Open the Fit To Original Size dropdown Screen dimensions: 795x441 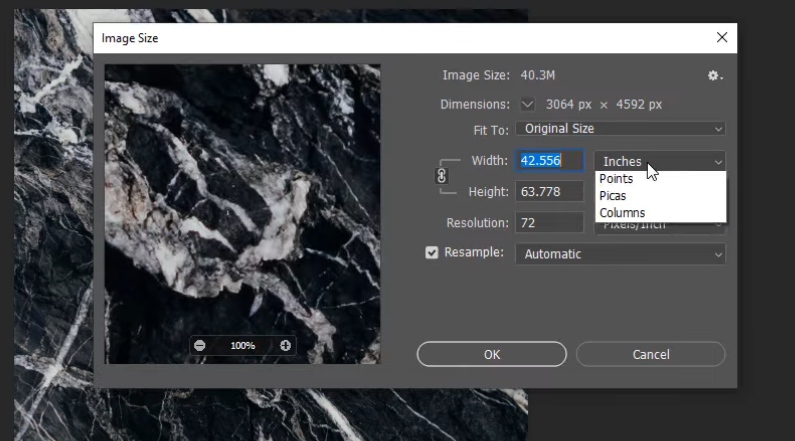click(x=620, y=129)
